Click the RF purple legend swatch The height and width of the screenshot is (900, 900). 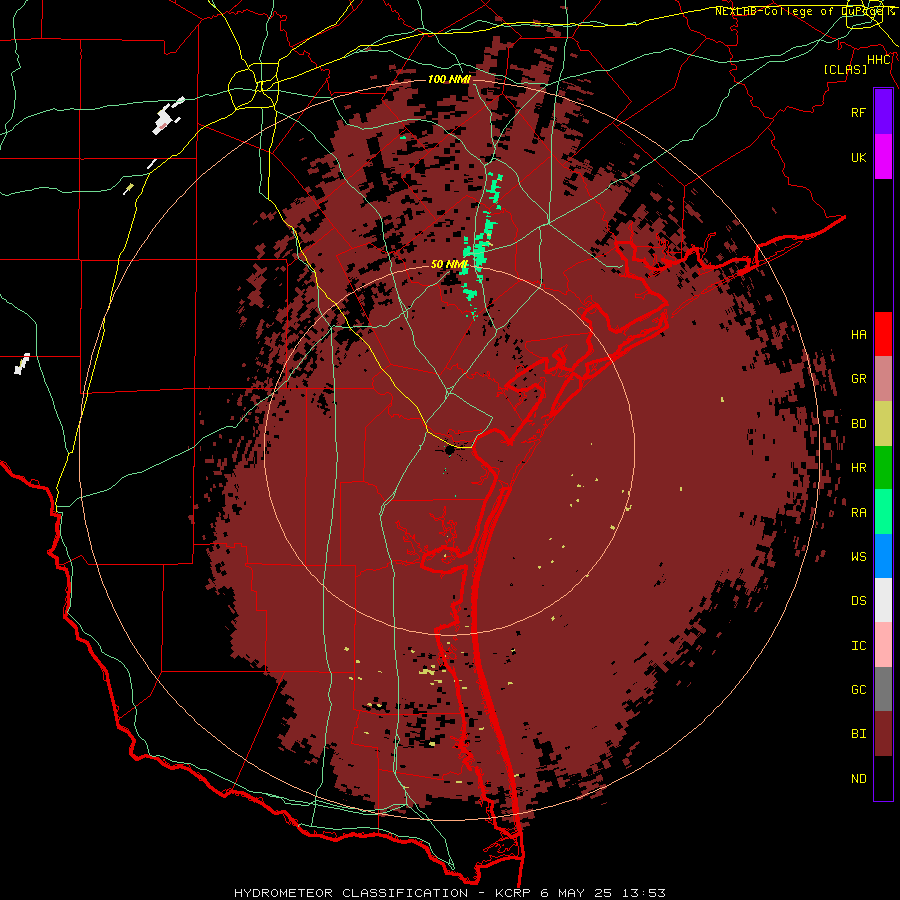(x=883, y=112)
